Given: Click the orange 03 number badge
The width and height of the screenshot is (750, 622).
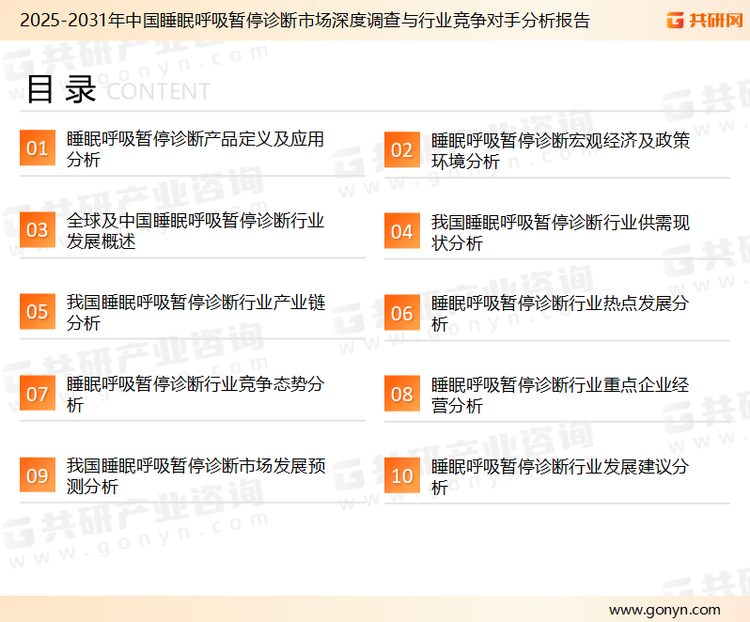Looking at the screenshot, I should [x=37, y=230].
